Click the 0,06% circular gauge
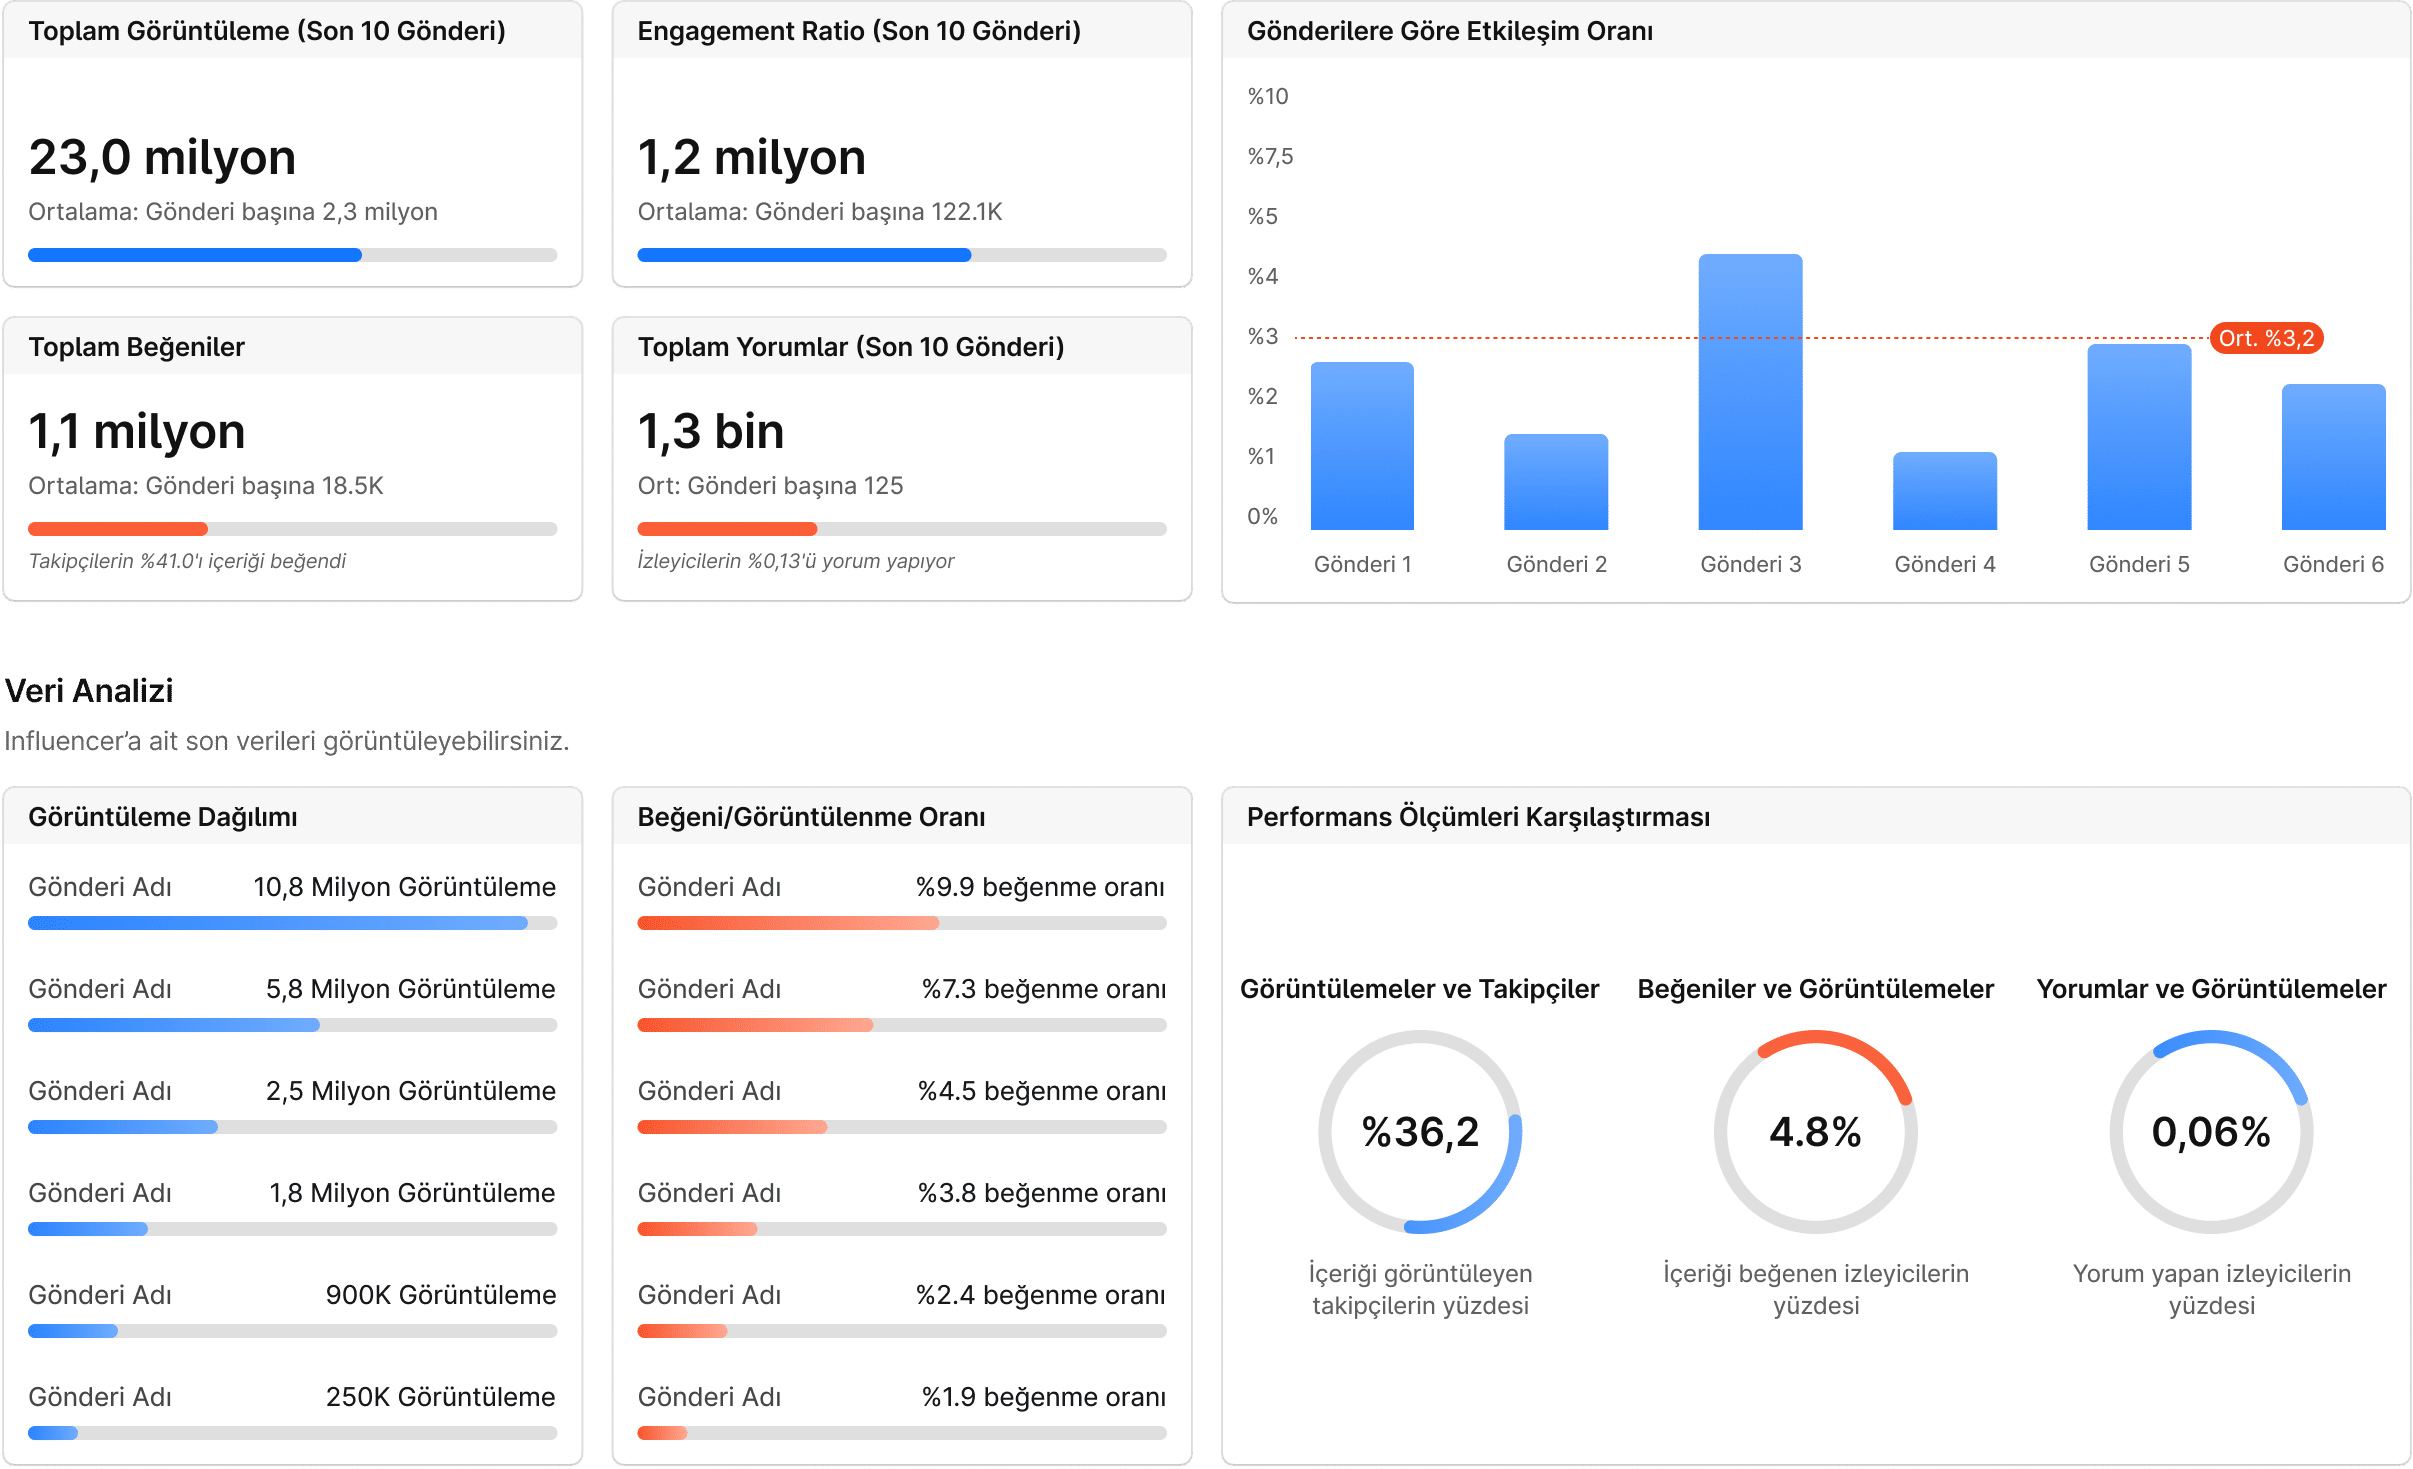Viewport: 2413px width, 1469px height. pos(2211,1132)
